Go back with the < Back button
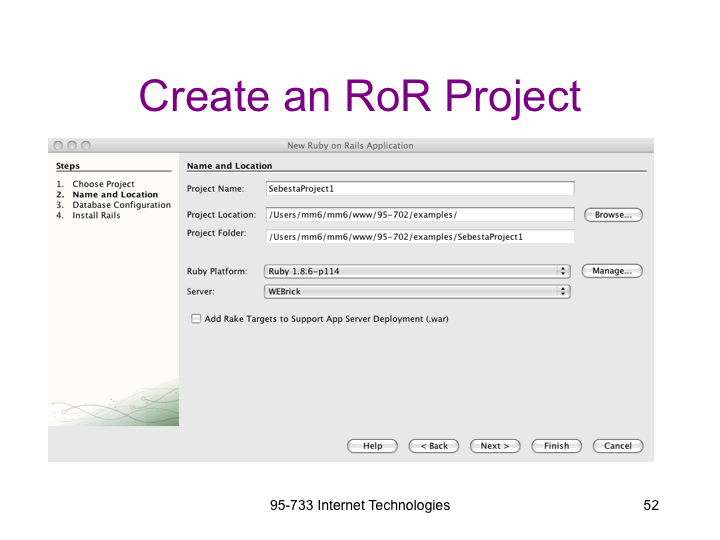This screenshot has height=540, width=720. coord(434,446)
